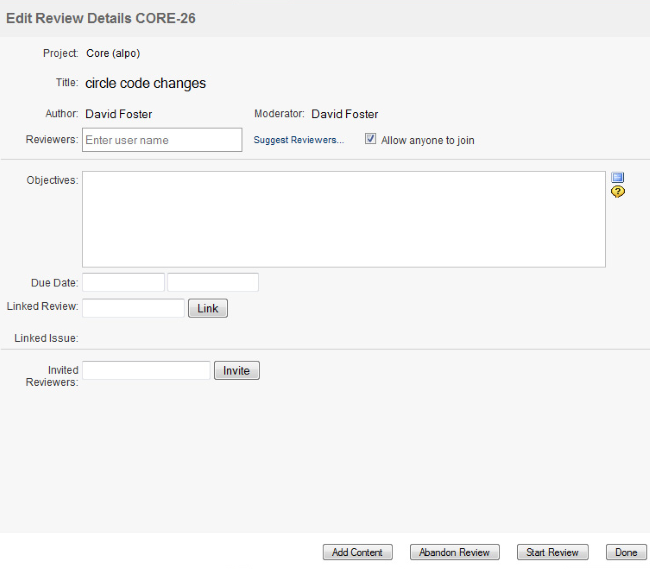
Task: Select the first Due Date field
Action: tap(123, 283)
